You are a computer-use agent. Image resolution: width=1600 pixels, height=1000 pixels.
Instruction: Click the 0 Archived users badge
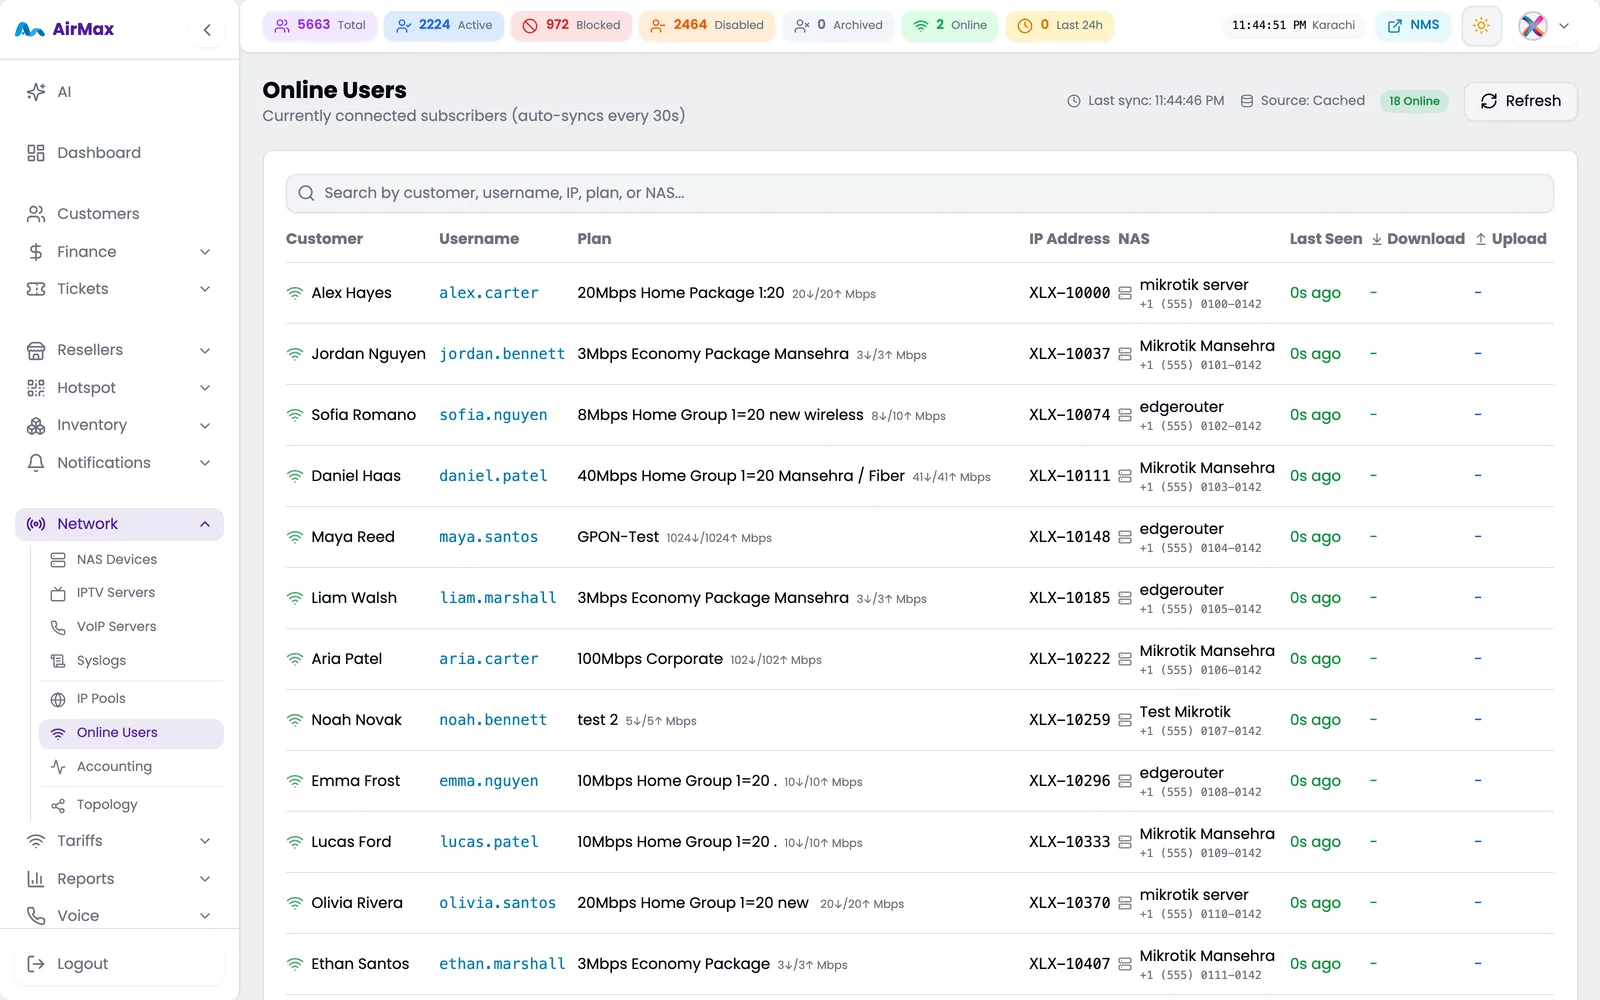pos(838,25)
